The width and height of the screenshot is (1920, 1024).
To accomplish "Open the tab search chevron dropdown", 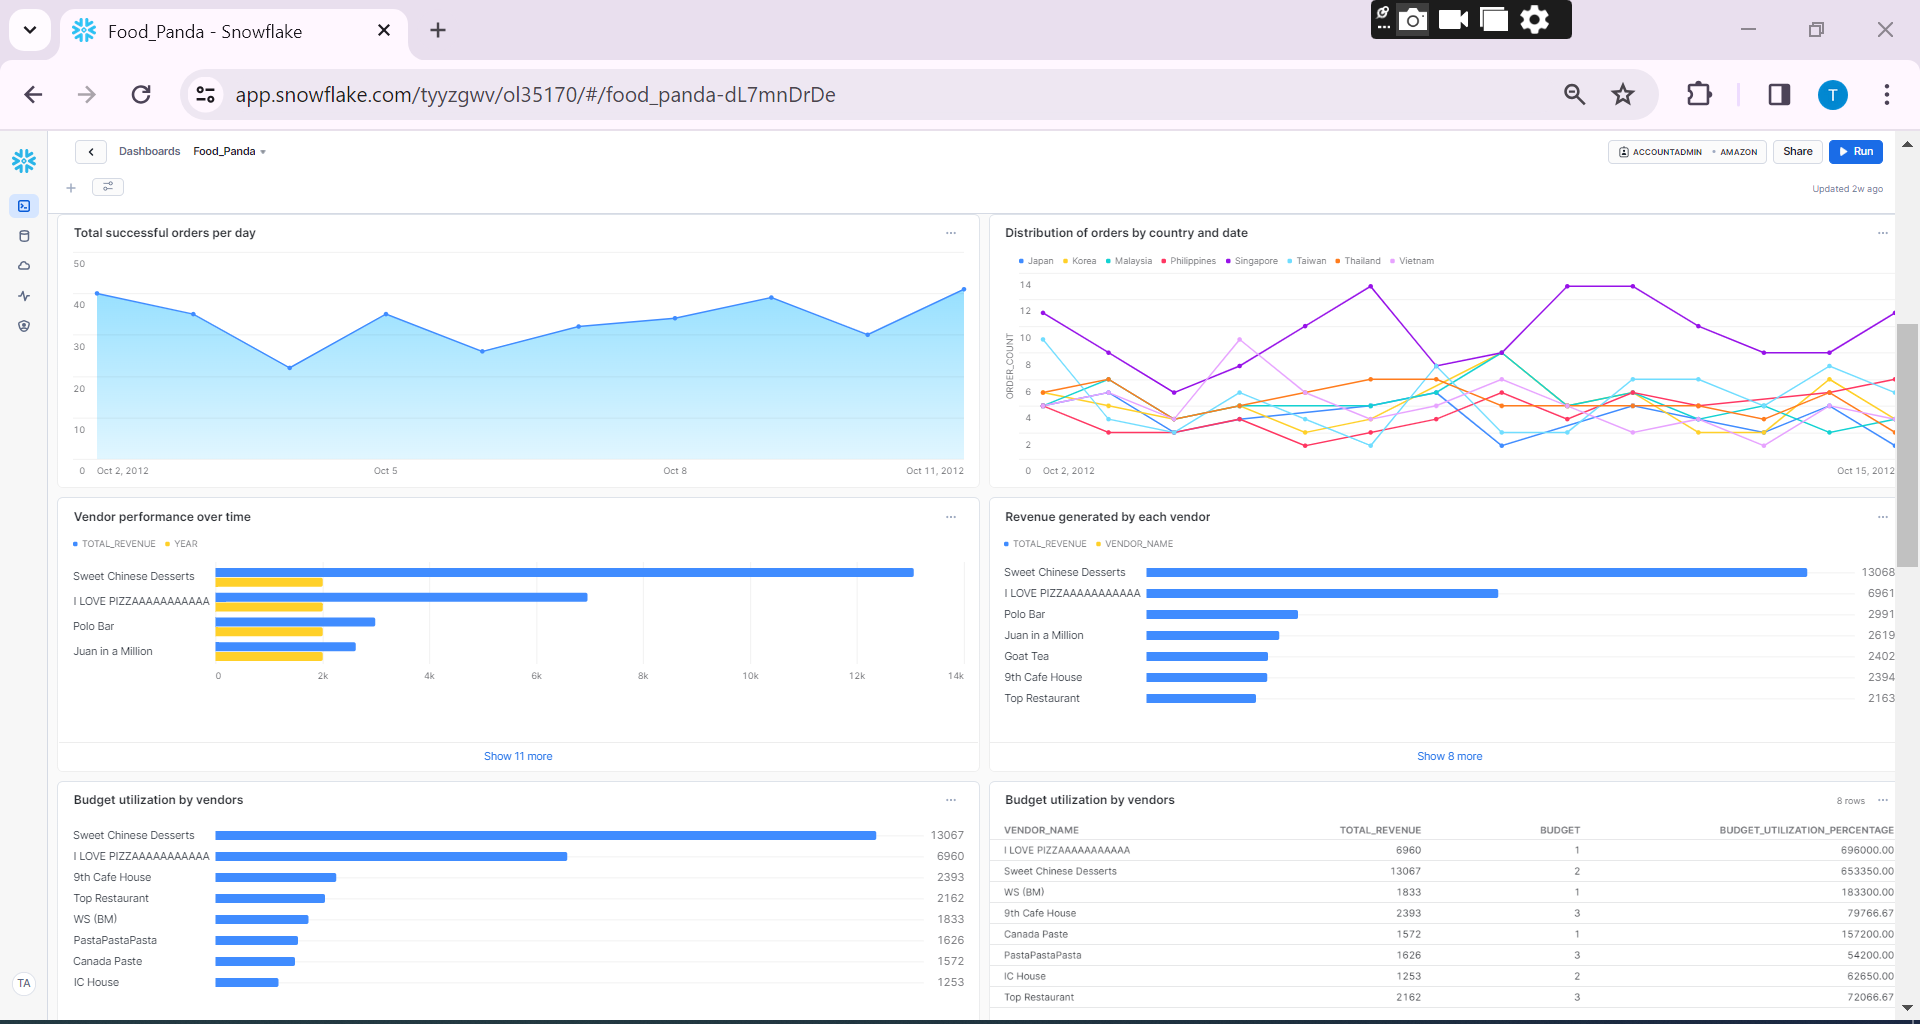I will (30, 30).
